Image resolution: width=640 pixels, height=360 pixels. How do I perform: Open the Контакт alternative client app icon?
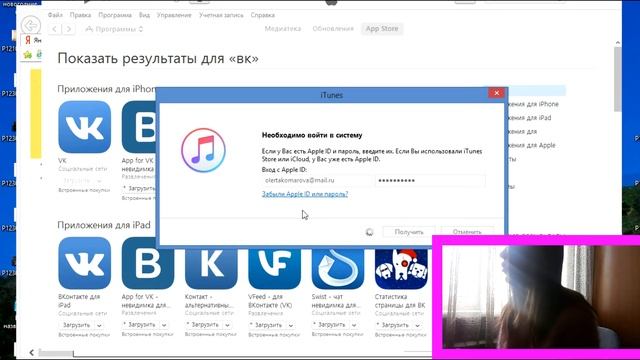(x=211, y=268)
